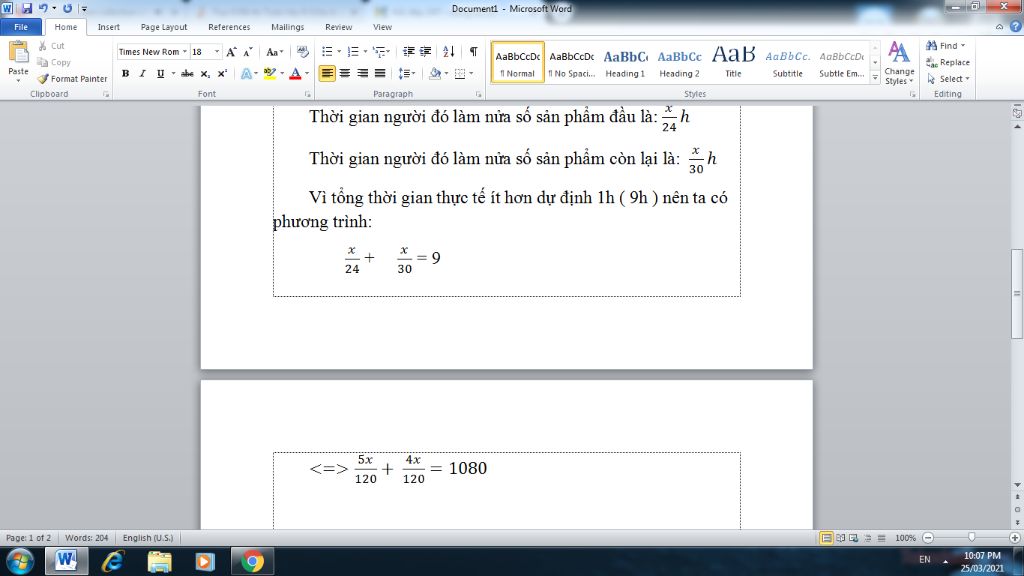
Task: Click the Bullets list icon
Action: point(327,52)
